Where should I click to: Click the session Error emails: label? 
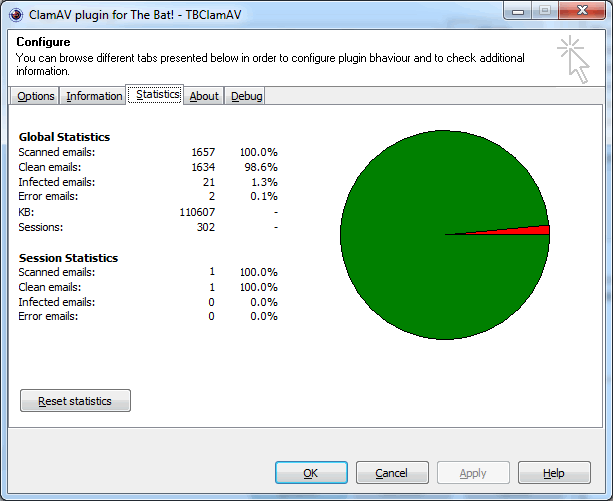pyautogui.click(x=48, y=316)
